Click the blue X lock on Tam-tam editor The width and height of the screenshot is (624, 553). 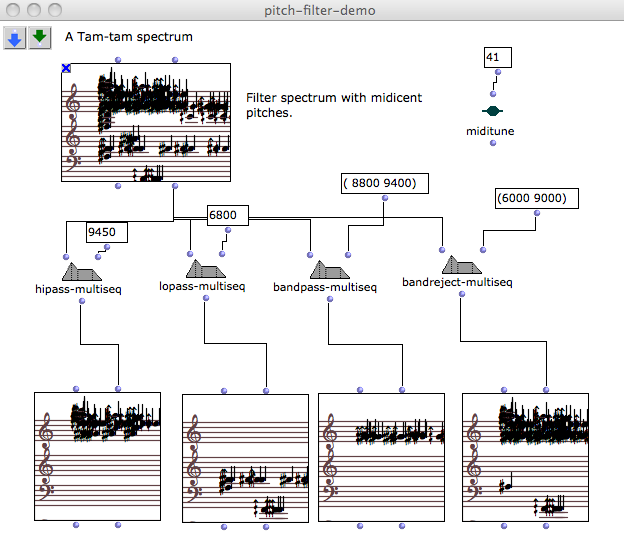(x=66, y=68)
